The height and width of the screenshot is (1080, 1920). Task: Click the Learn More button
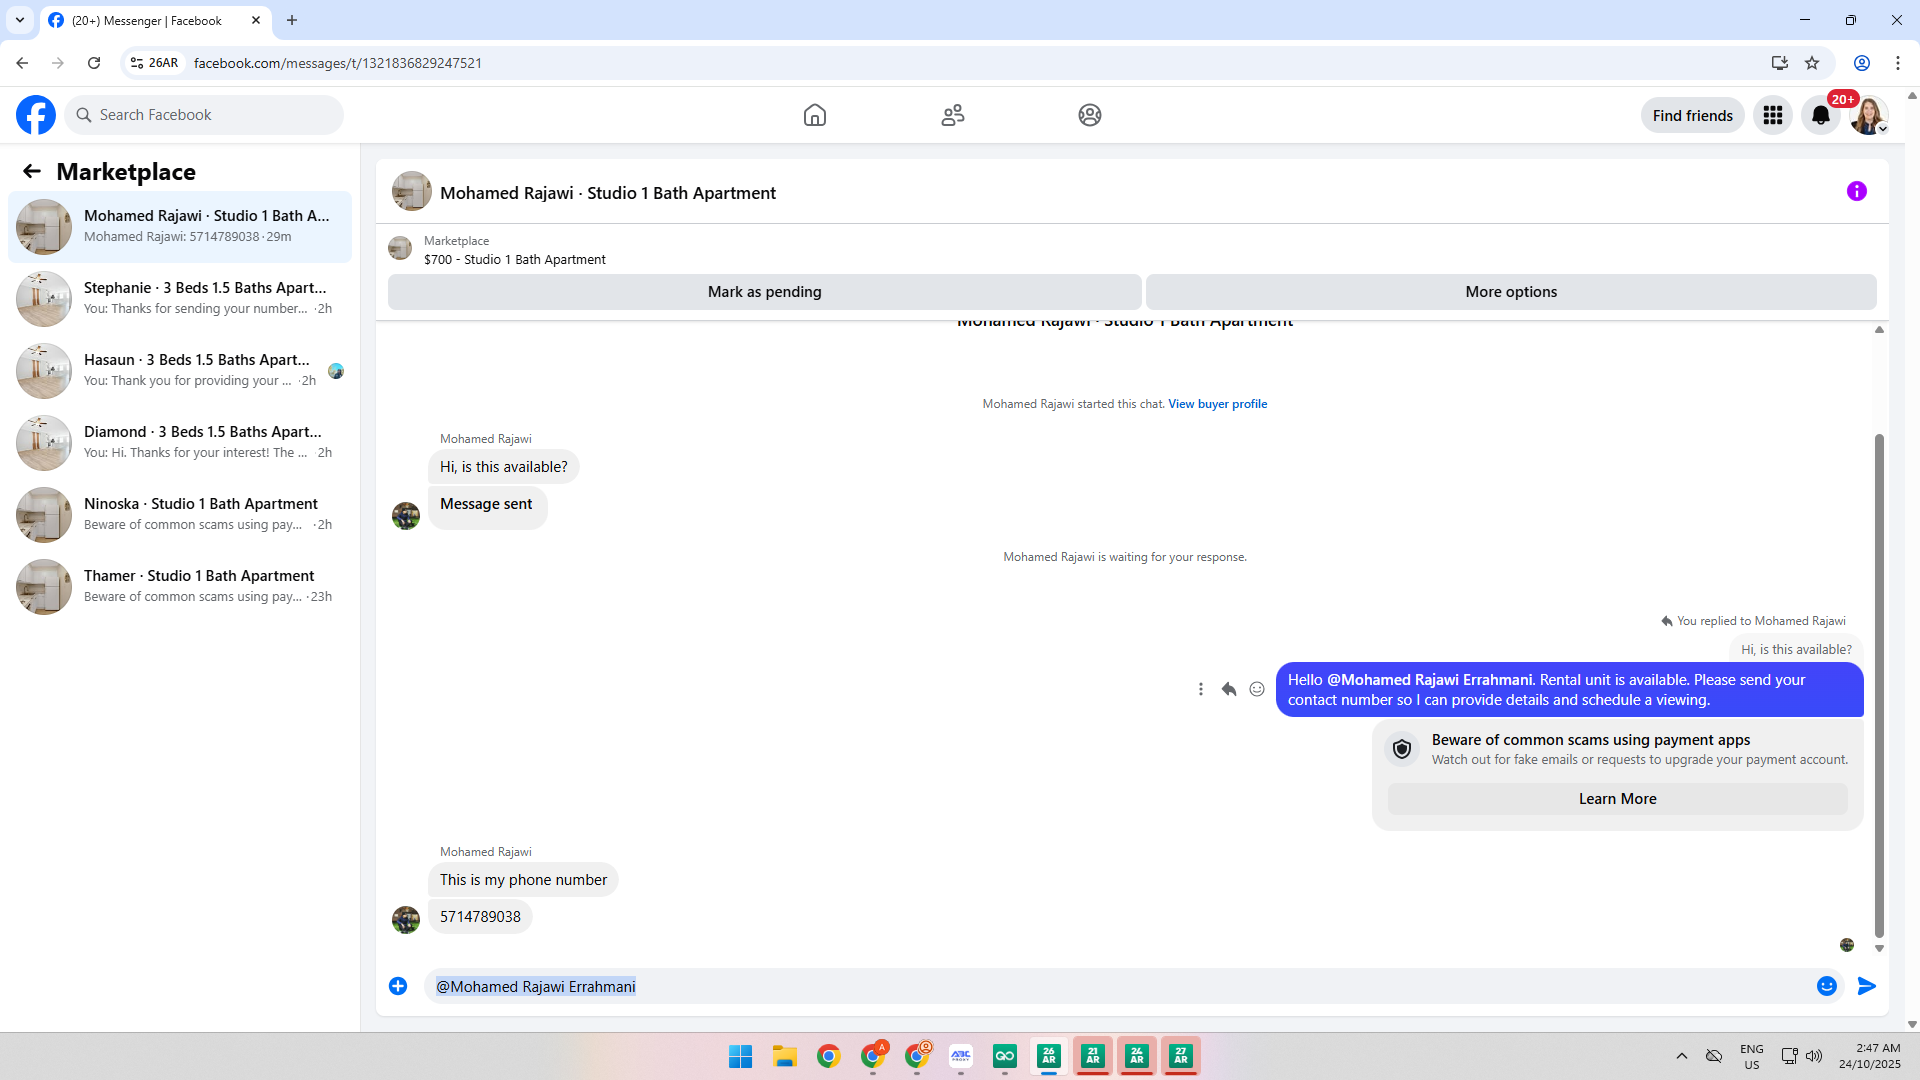point(1617,799)
